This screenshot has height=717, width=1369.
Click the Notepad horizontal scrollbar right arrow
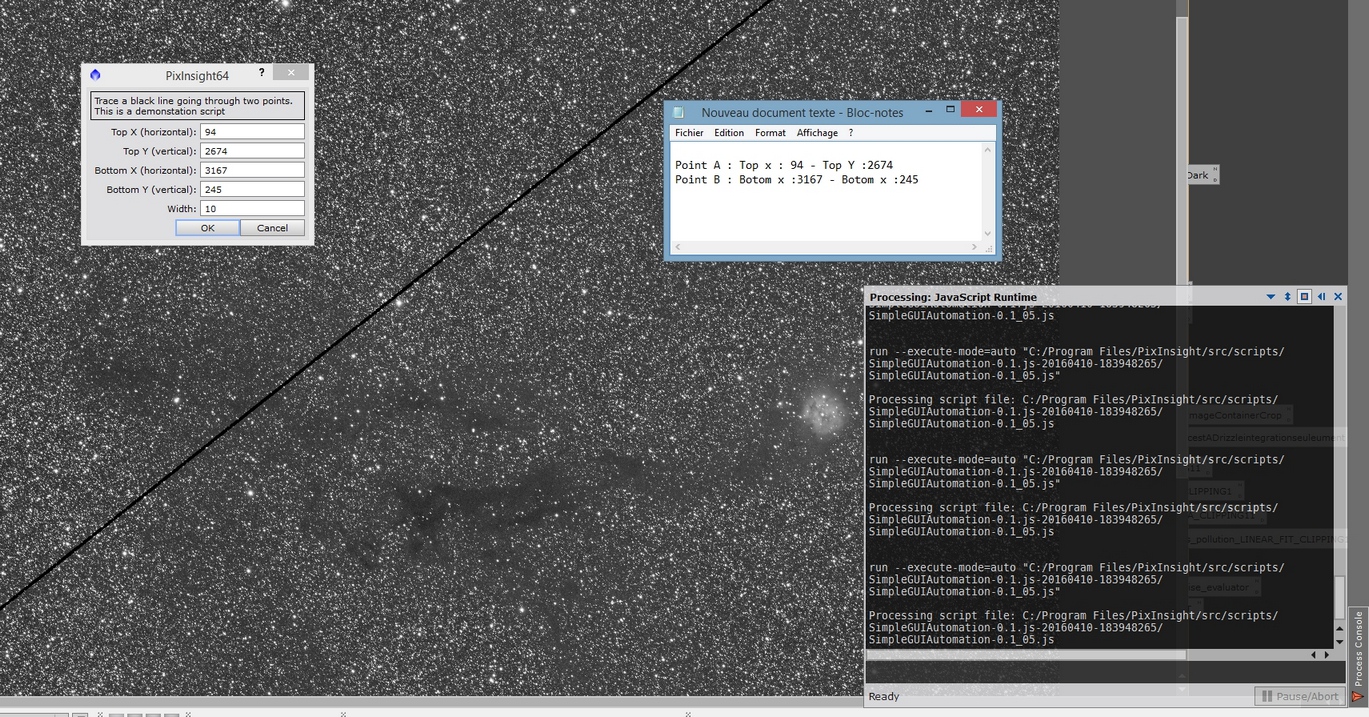coord(975,247)
